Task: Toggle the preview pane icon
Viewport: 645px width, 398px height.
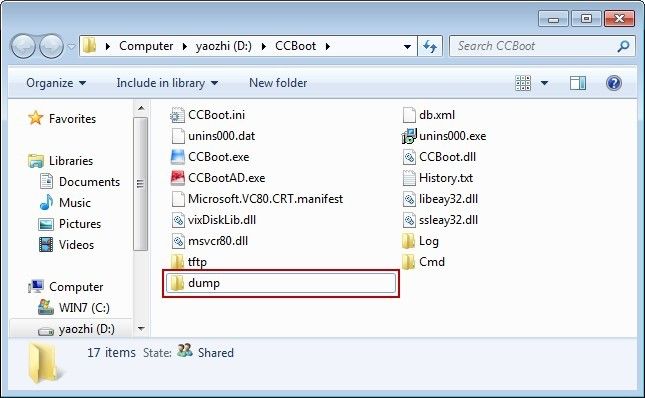Action: [x=578, y=83]
